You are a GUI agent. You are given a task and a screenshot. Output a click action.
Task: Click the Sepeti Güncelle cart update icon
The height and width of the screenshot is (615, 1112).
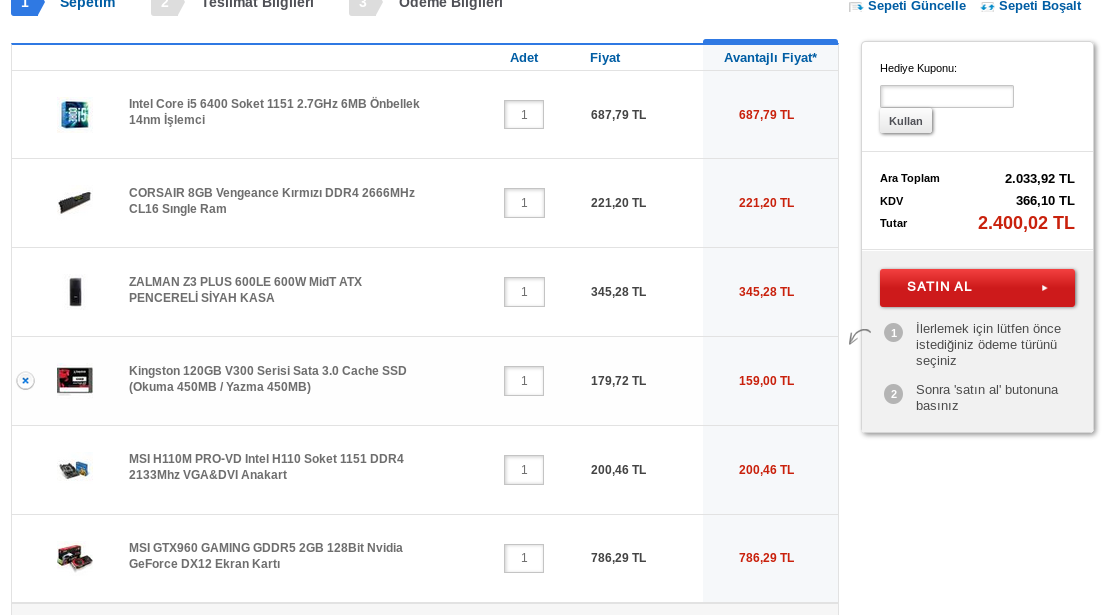[856, 6]
